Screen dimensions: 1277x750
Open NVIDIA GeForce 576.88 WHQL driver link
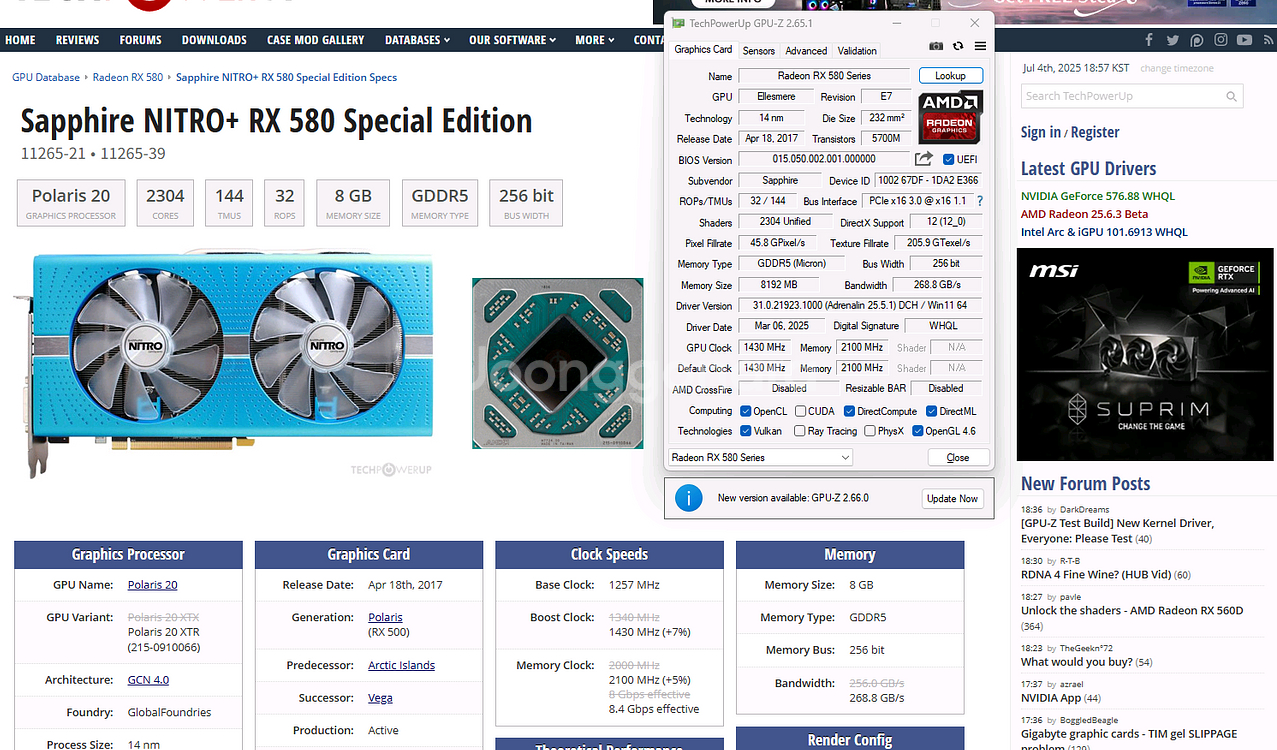click(x=1098, y=196)
